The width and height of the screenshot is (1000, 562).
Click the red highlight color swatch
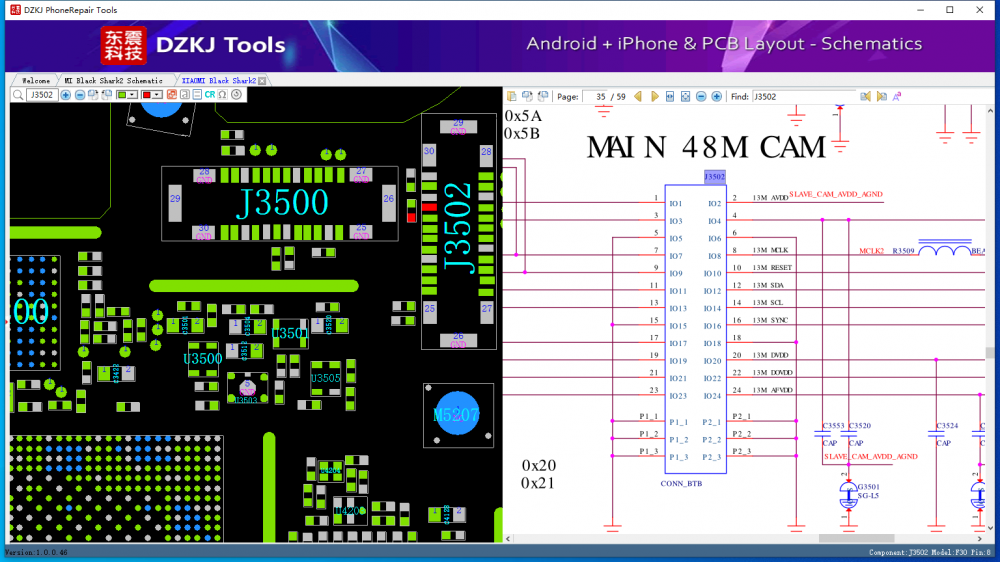(x=146, y=95)
